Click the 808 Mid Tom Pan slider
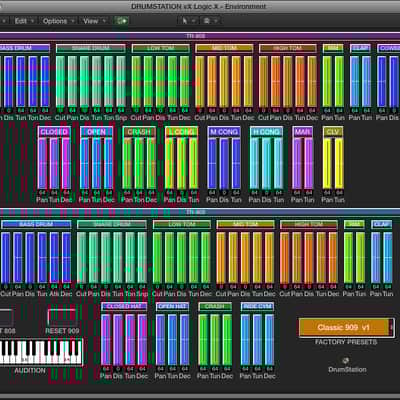The height and width of the screenshot is (400, 400). (212, 81)
